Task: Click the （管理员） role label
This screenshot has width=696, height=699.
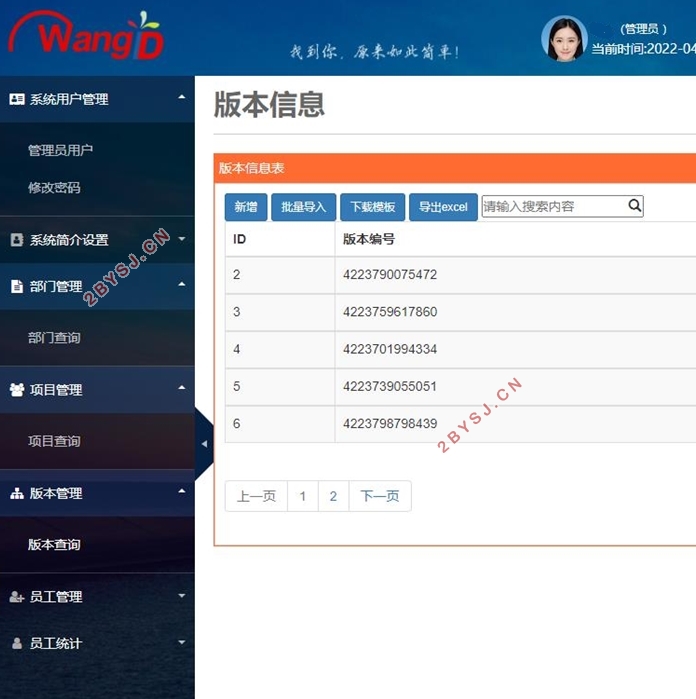Action: [642, 29]
